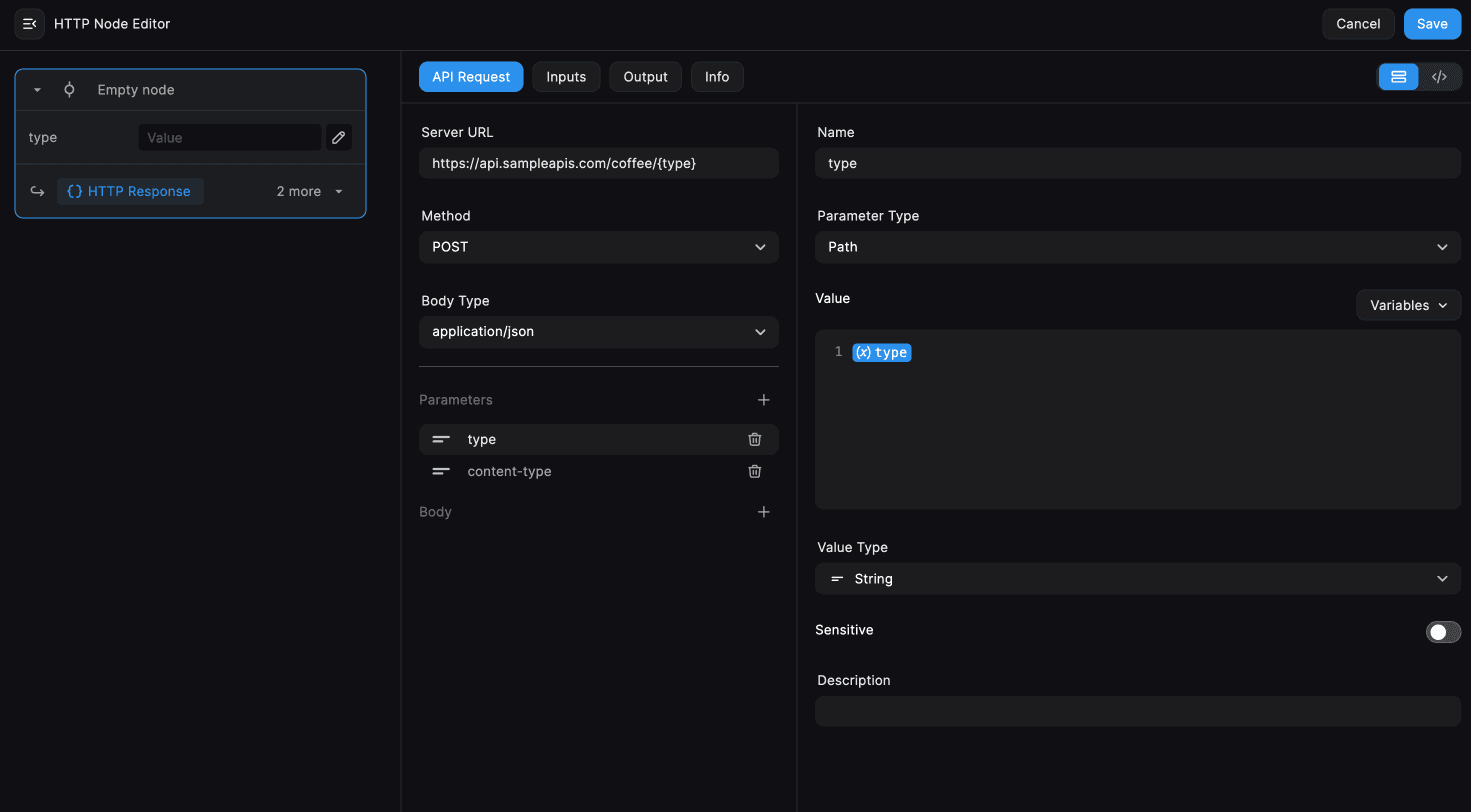Open the Info tab

coord(717,77)
